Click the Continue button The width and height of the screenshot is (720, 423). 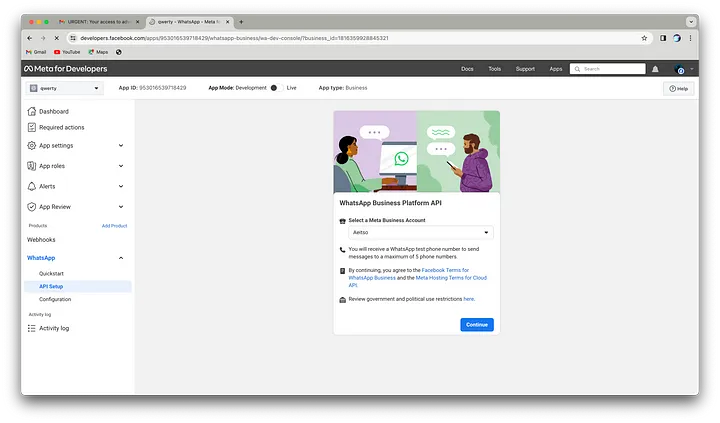point(477,325)
